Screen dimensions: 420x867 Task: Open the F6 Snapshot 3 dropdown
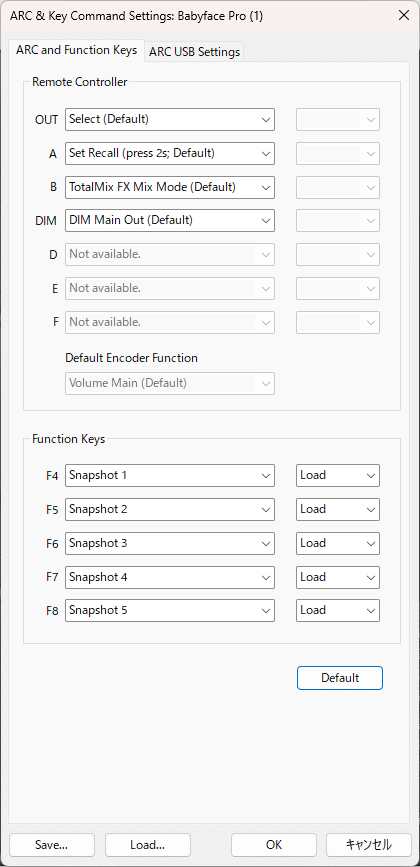click(x=170, y=544)
